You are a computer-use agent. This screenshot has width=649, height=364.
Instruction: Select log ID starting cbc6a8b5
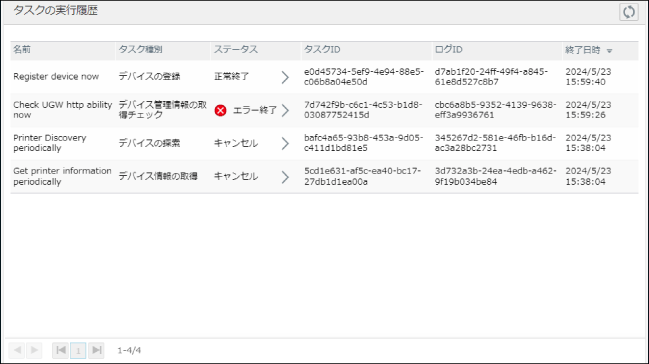(495, 110)
